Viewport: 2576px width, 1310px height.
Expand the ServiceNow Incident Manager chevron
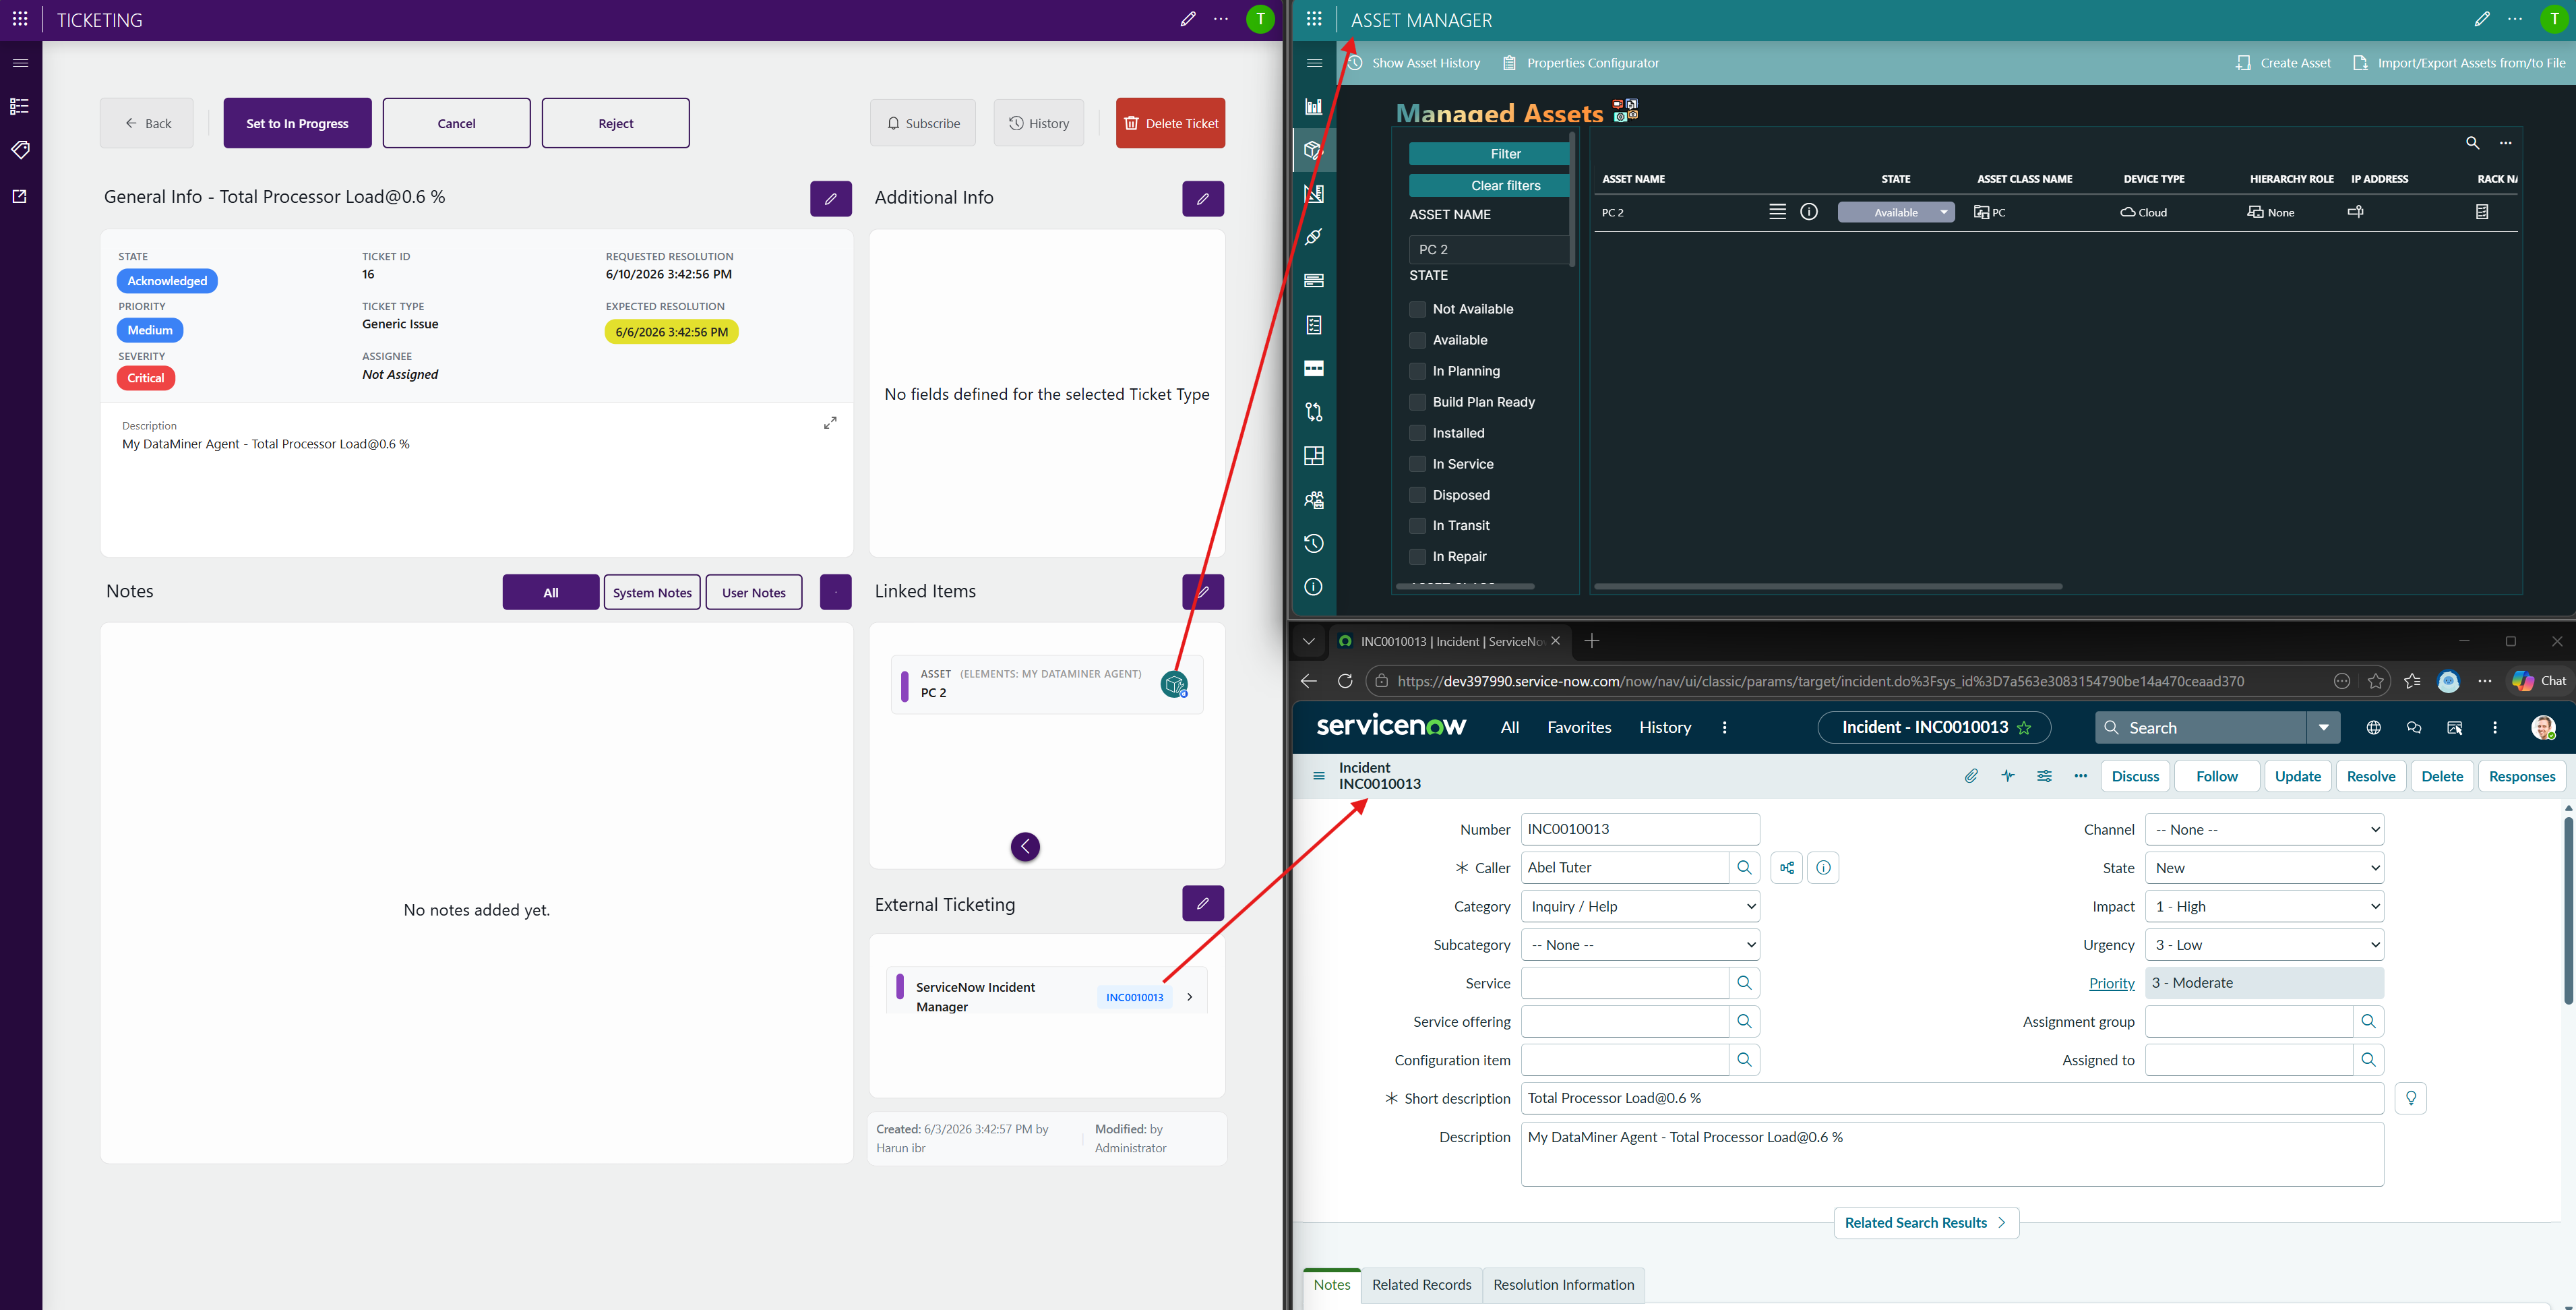(x=1189, y=997)
